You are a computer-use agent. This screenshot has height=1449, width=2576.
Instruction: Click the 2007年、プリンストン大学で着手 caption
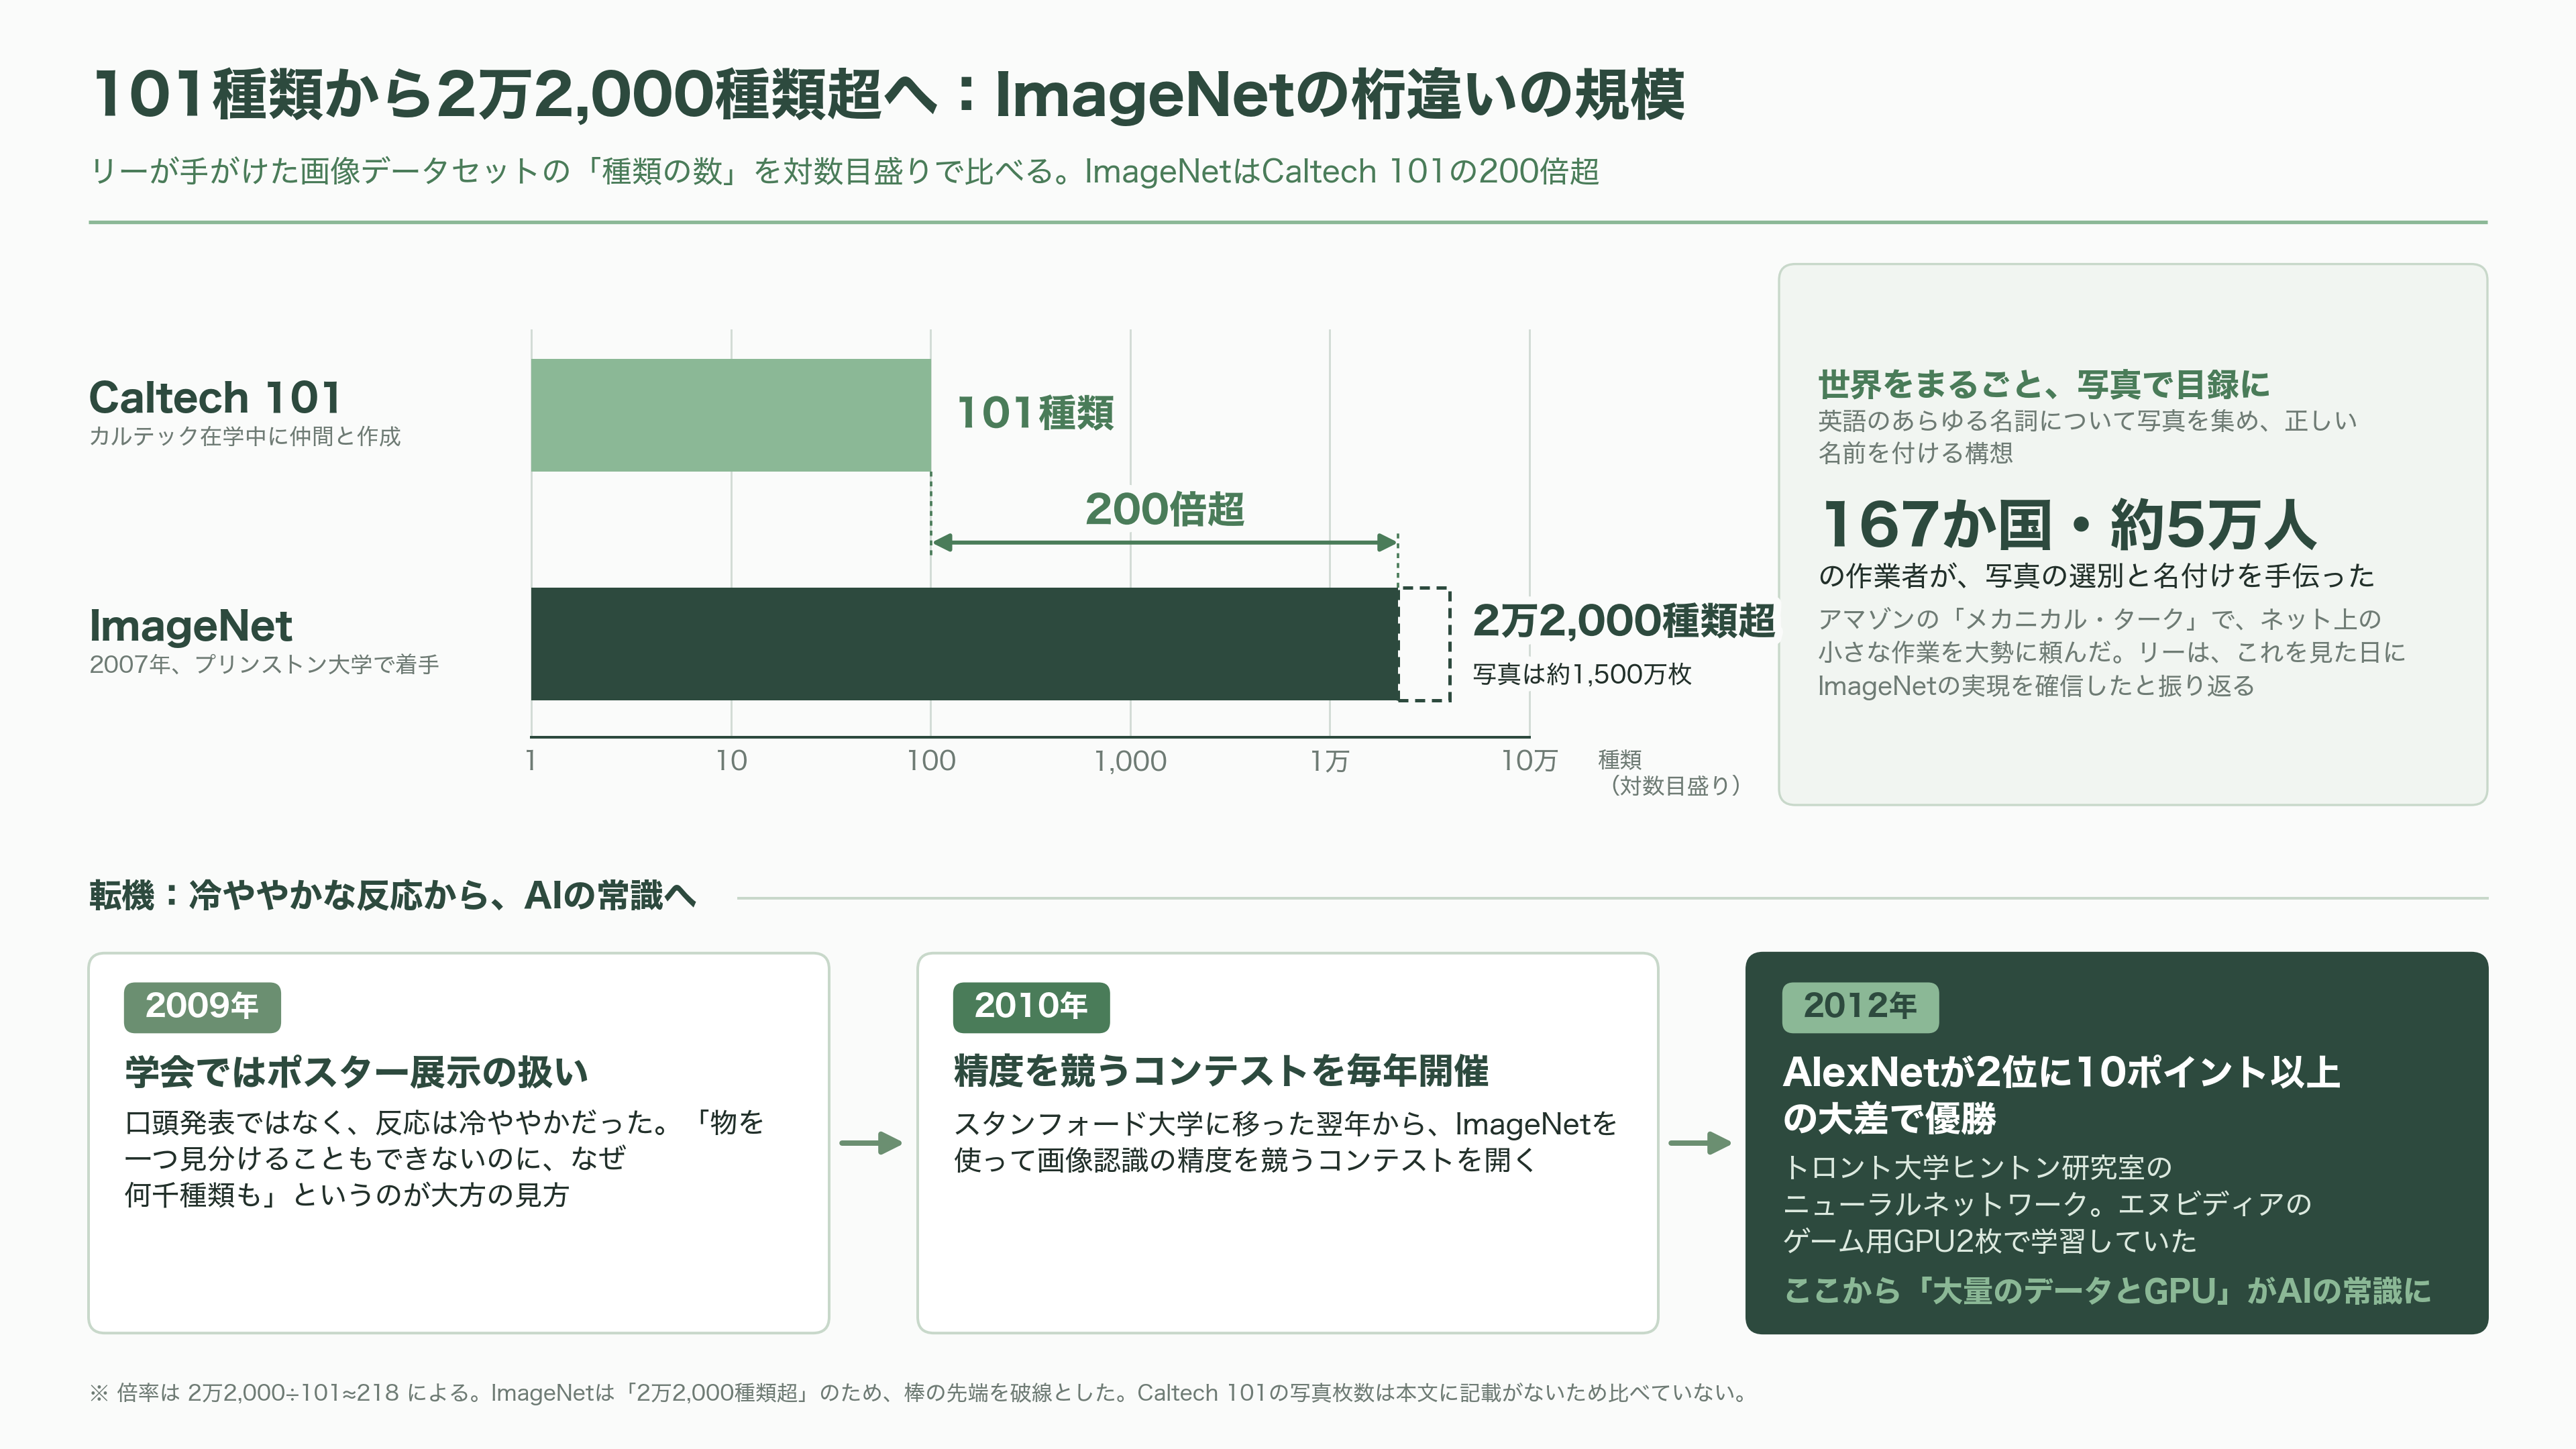coord(264,664)
